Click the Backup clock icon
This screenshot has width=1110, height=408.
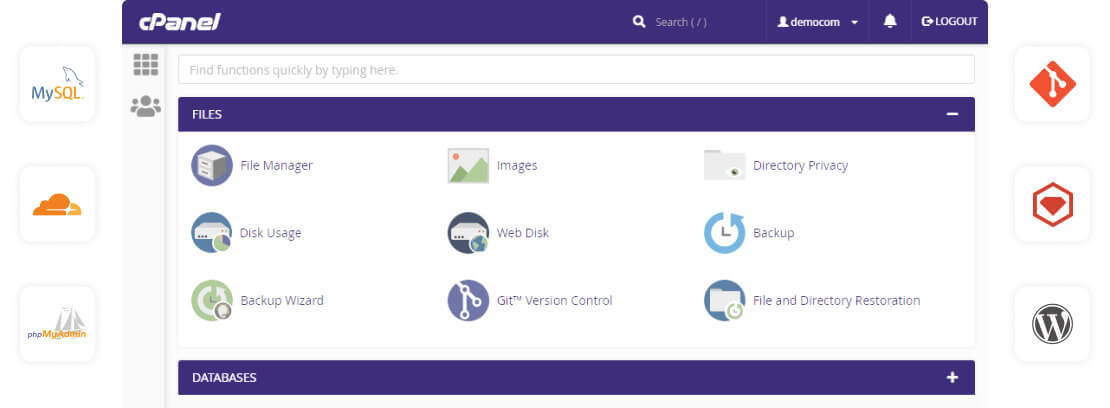pos(724,233)
